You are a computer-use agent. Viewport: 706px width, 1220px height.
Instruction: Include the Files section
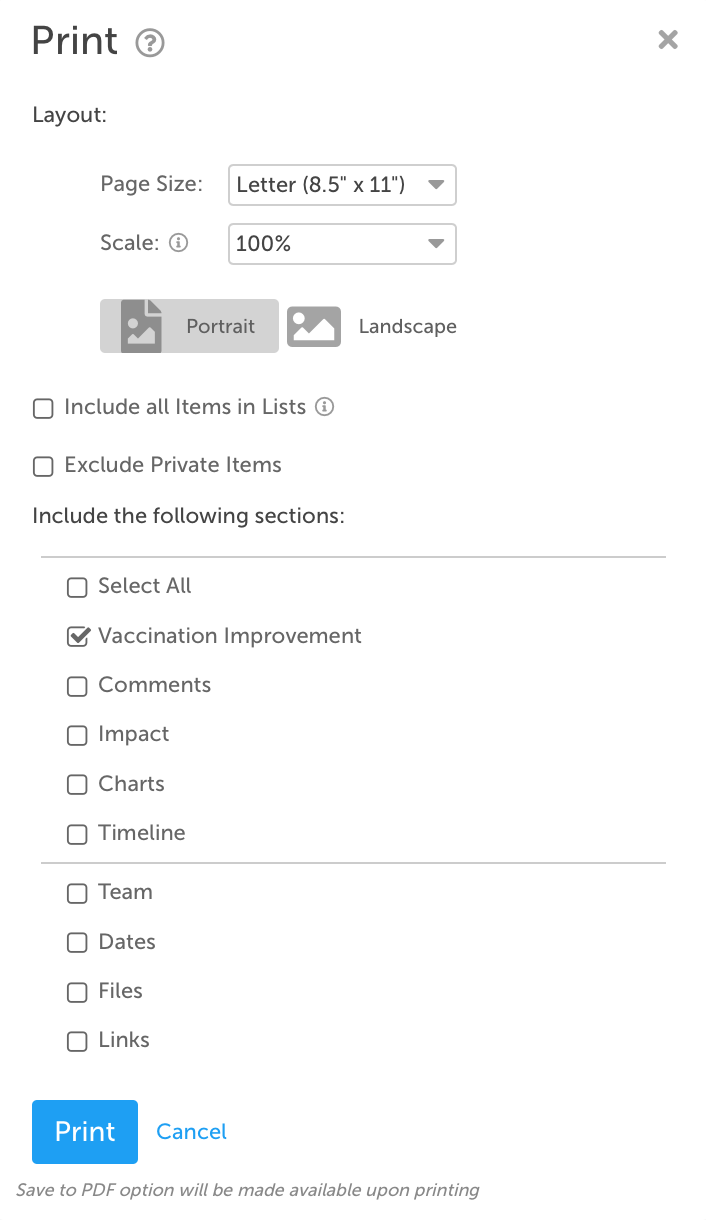pos(77,992)
